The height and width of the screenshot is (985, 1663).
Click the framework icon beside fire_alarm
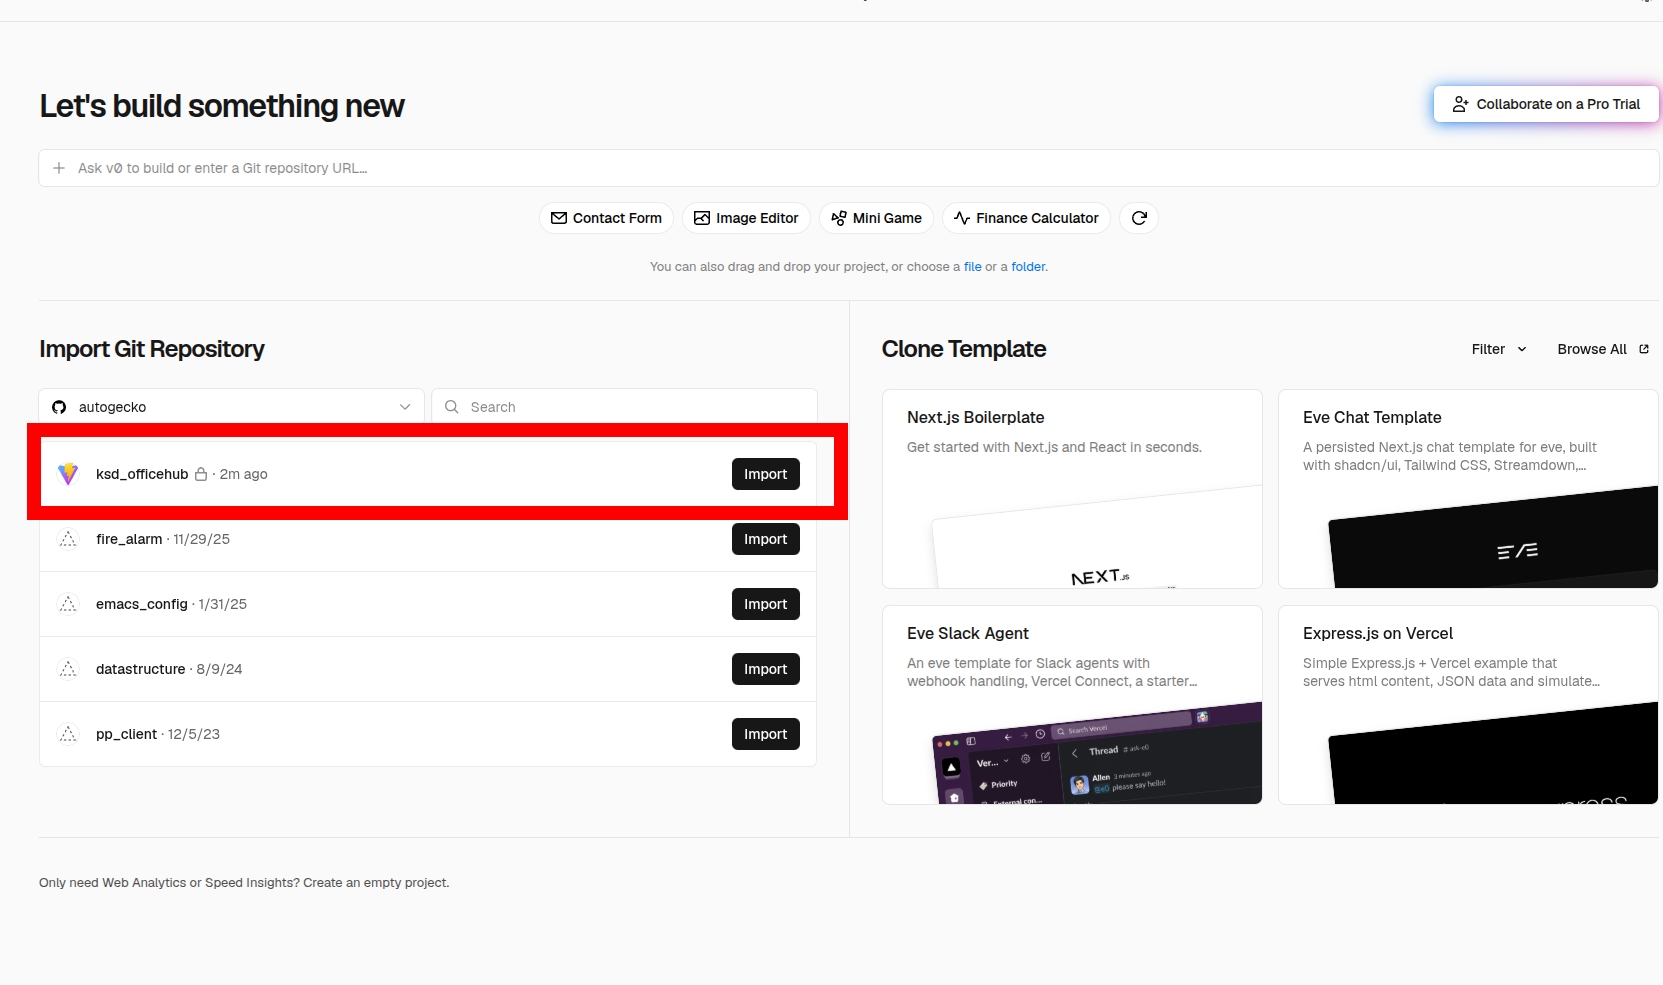(x=68, y=539)
